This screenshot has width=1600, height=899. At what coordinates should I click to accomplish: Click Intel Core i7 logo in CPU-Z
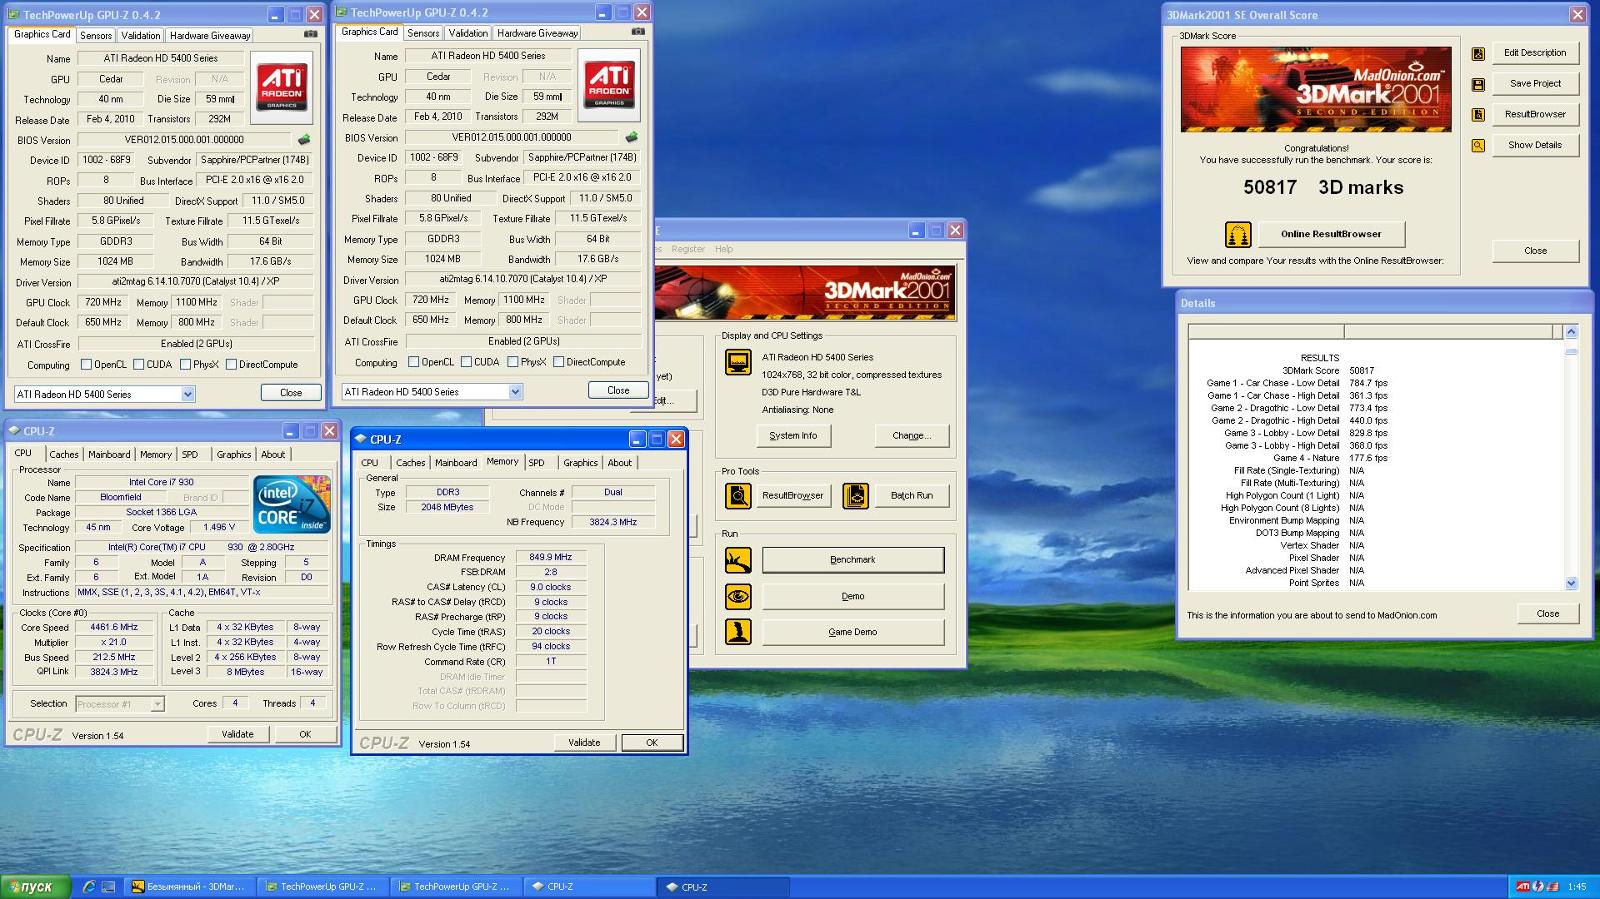tap(292, 504)
